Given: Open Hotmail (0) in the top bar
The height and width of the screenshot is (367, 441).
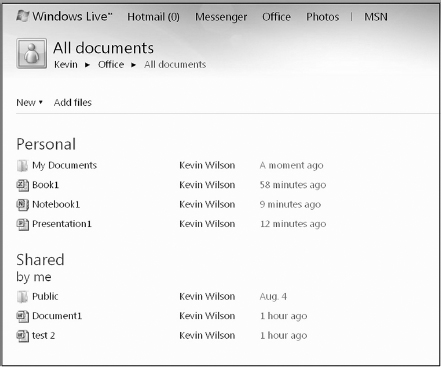Looking at the screenshot, I should pyautogui.click(x=153, y=17).
